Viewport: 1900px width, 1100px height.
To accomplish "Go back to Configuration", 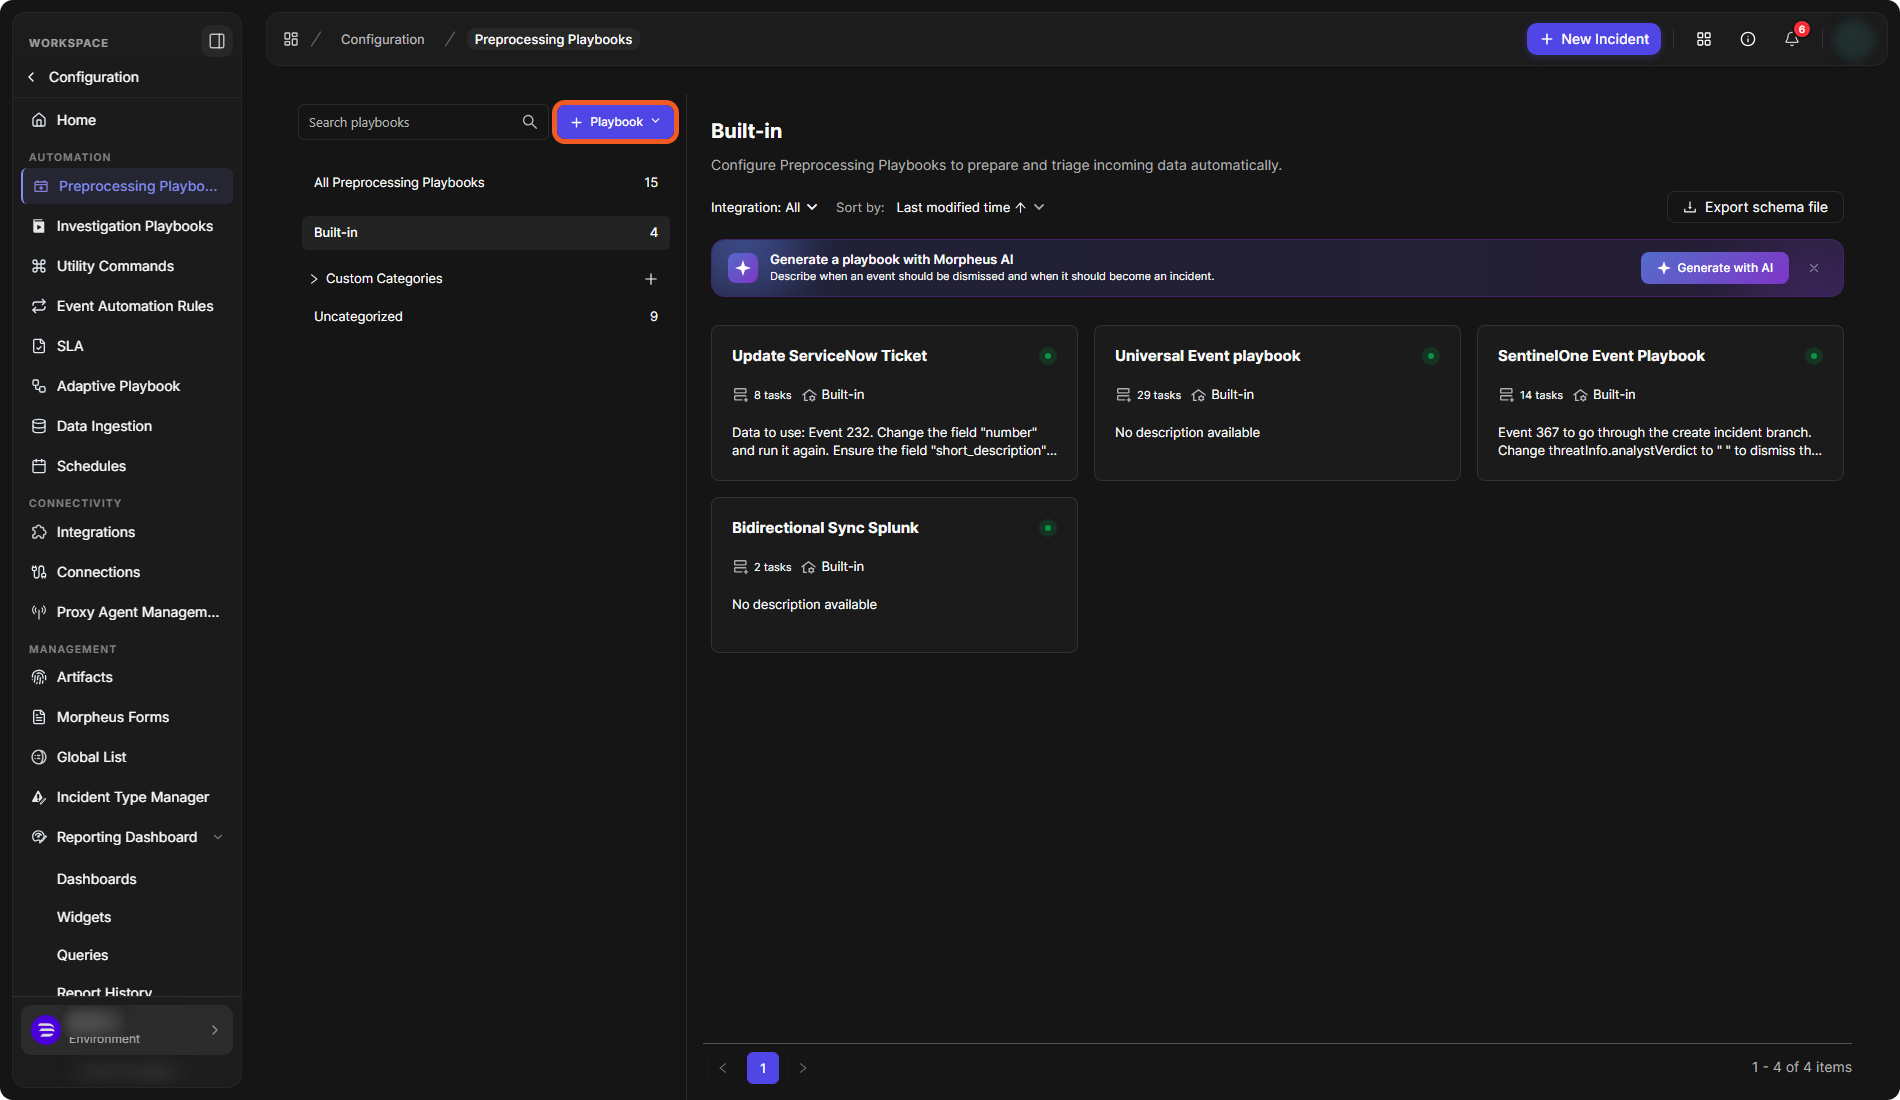I will click(x=84, y=77).
